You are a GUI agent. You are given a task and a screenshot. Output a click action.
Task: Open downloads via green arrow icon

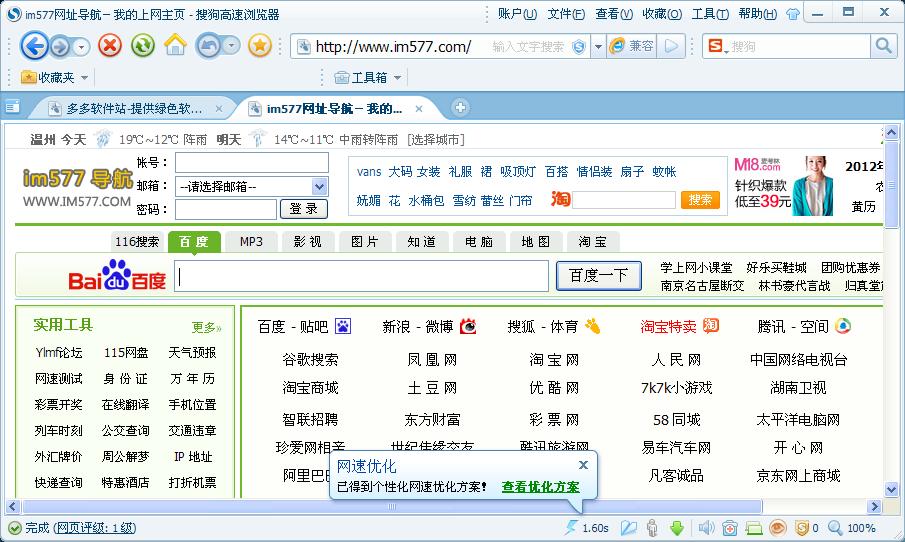click(x=676, y=528)
